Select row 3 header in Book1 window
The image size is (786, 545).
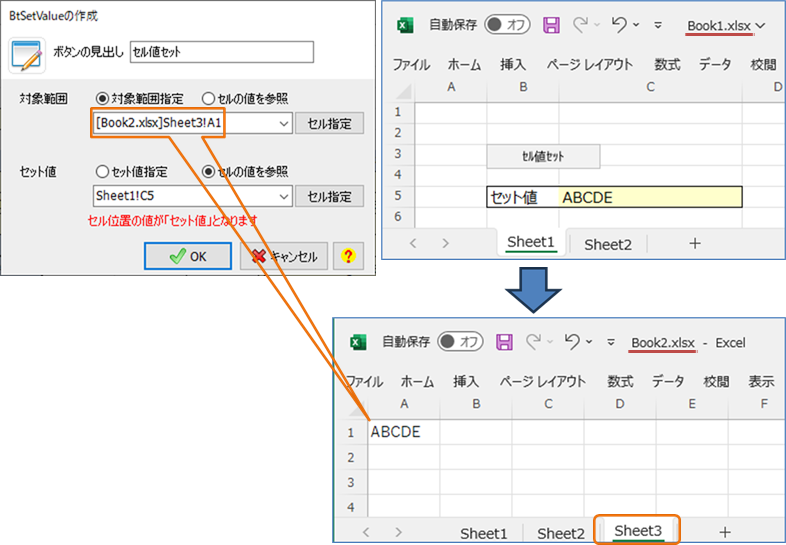tap(398, 153)
